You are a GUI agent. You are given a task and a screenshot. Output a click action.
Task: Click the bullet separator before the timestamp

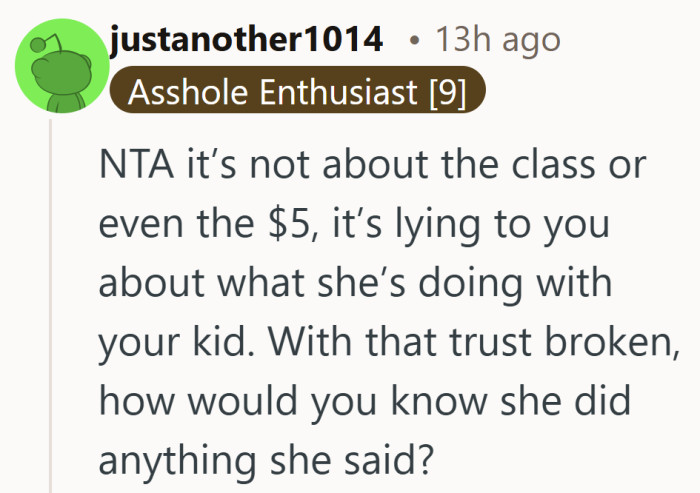pyautogui.click(x=414, y=41)
